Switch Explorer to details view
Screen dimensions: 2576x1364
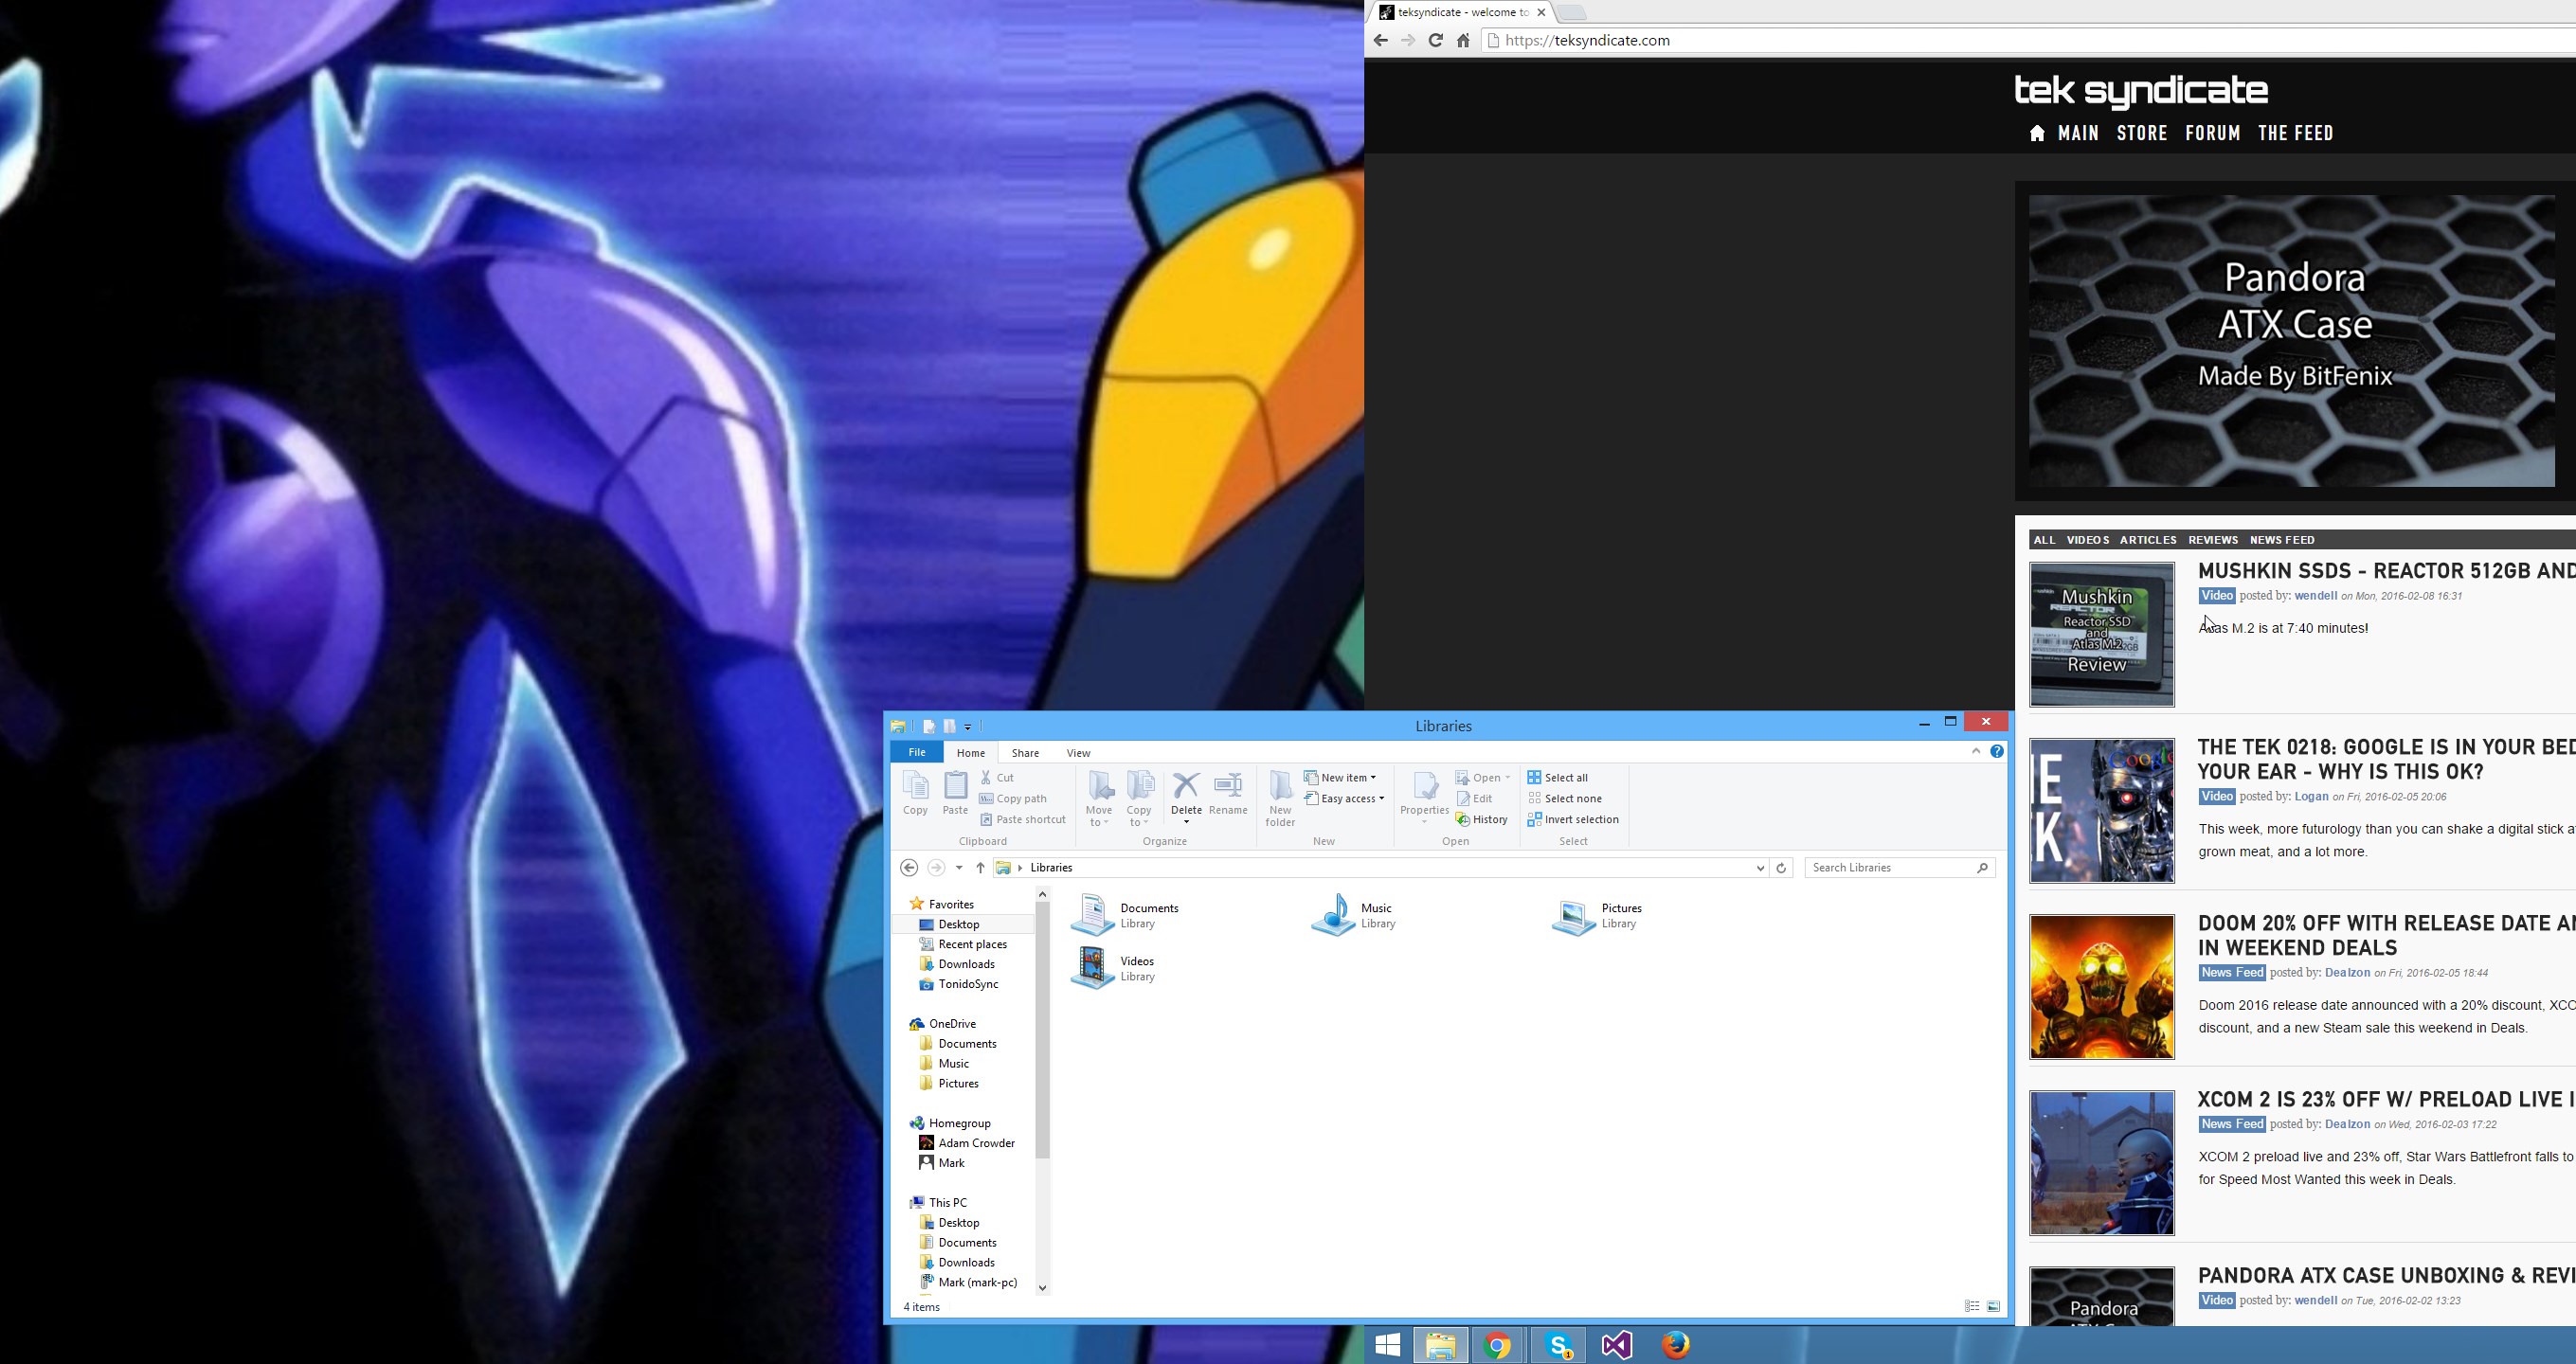point(1972,1306)
